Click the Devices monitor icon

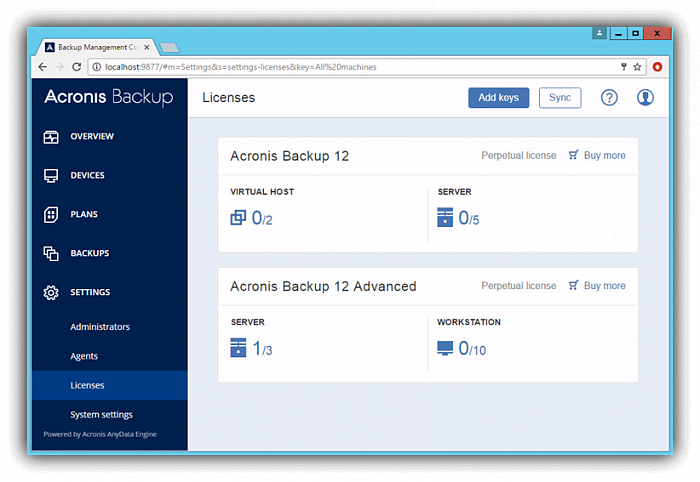pos(51,175)
